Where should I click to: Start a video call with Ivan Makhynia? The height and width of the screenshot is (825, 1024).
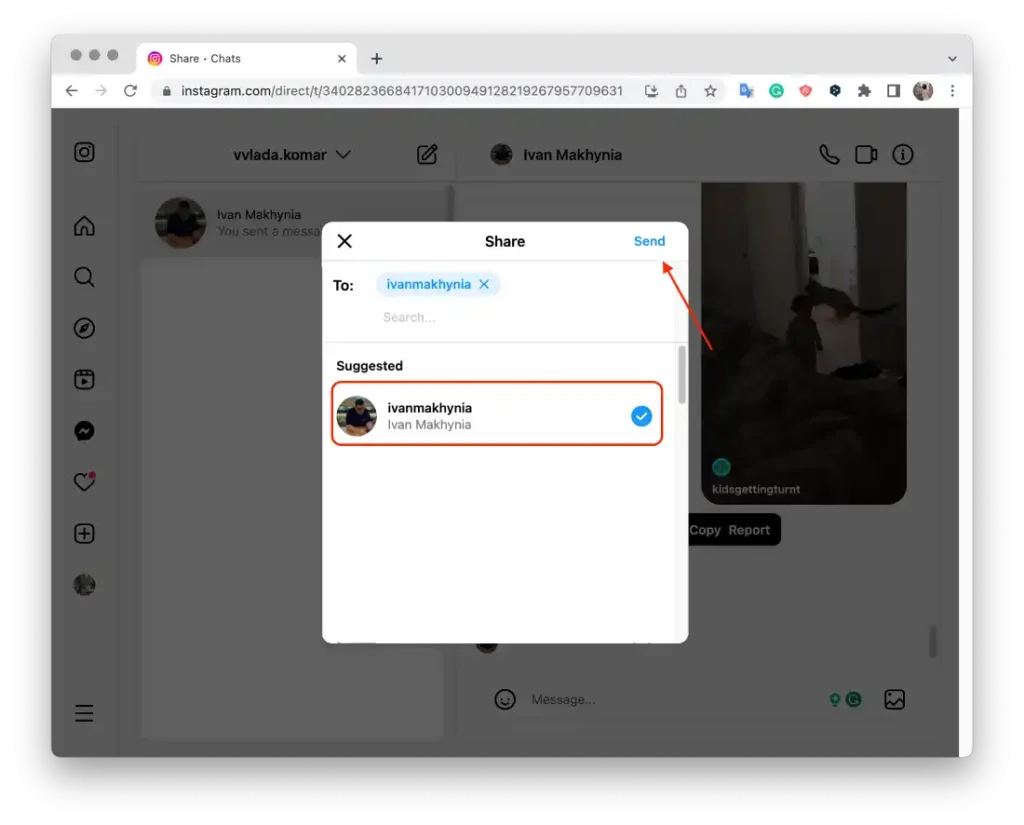[x=866, y=155]
